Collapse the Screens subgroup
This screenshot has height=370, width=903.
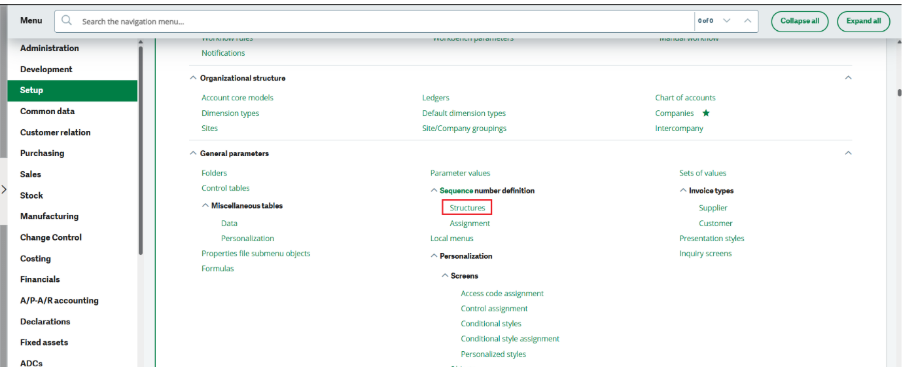point(445,275)
